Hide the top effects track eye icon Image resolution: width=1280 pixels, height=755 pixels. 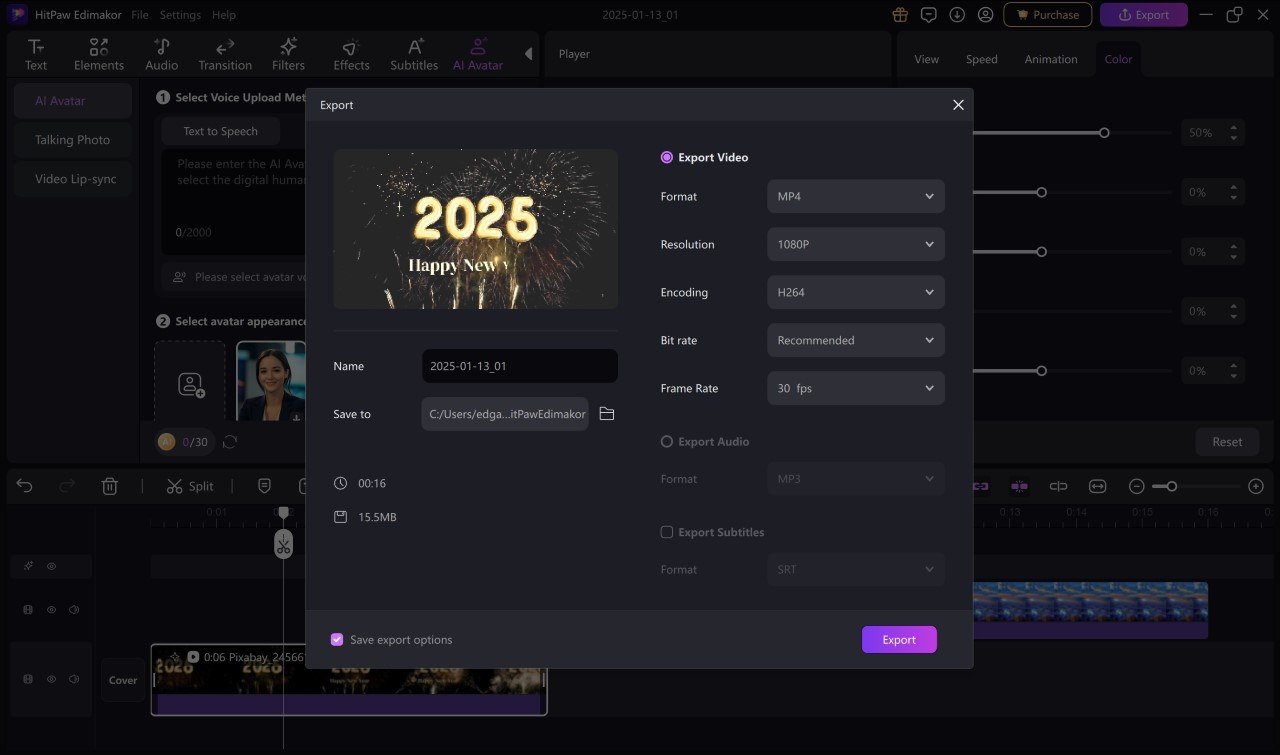coord(52,566)
